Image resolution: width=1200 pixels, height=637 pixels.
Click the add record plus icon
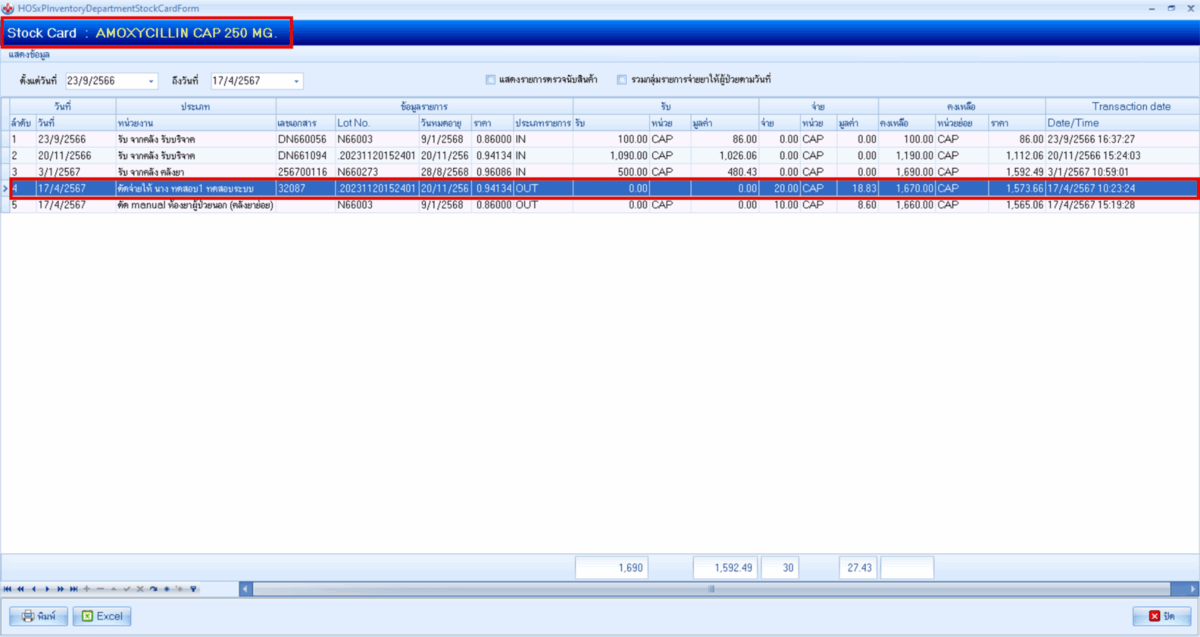coord(87,589)
